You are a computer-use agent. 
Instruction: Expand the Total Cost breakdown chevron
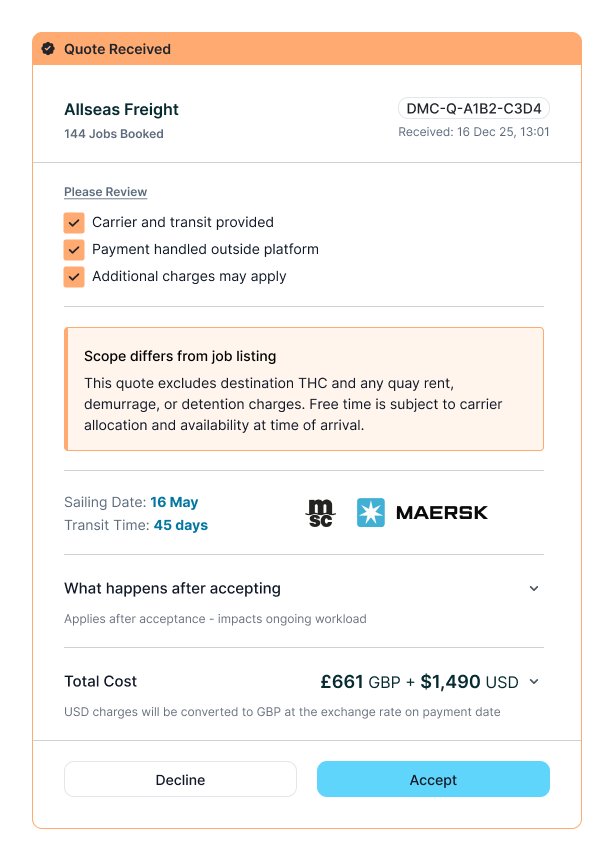pos(534,682)
